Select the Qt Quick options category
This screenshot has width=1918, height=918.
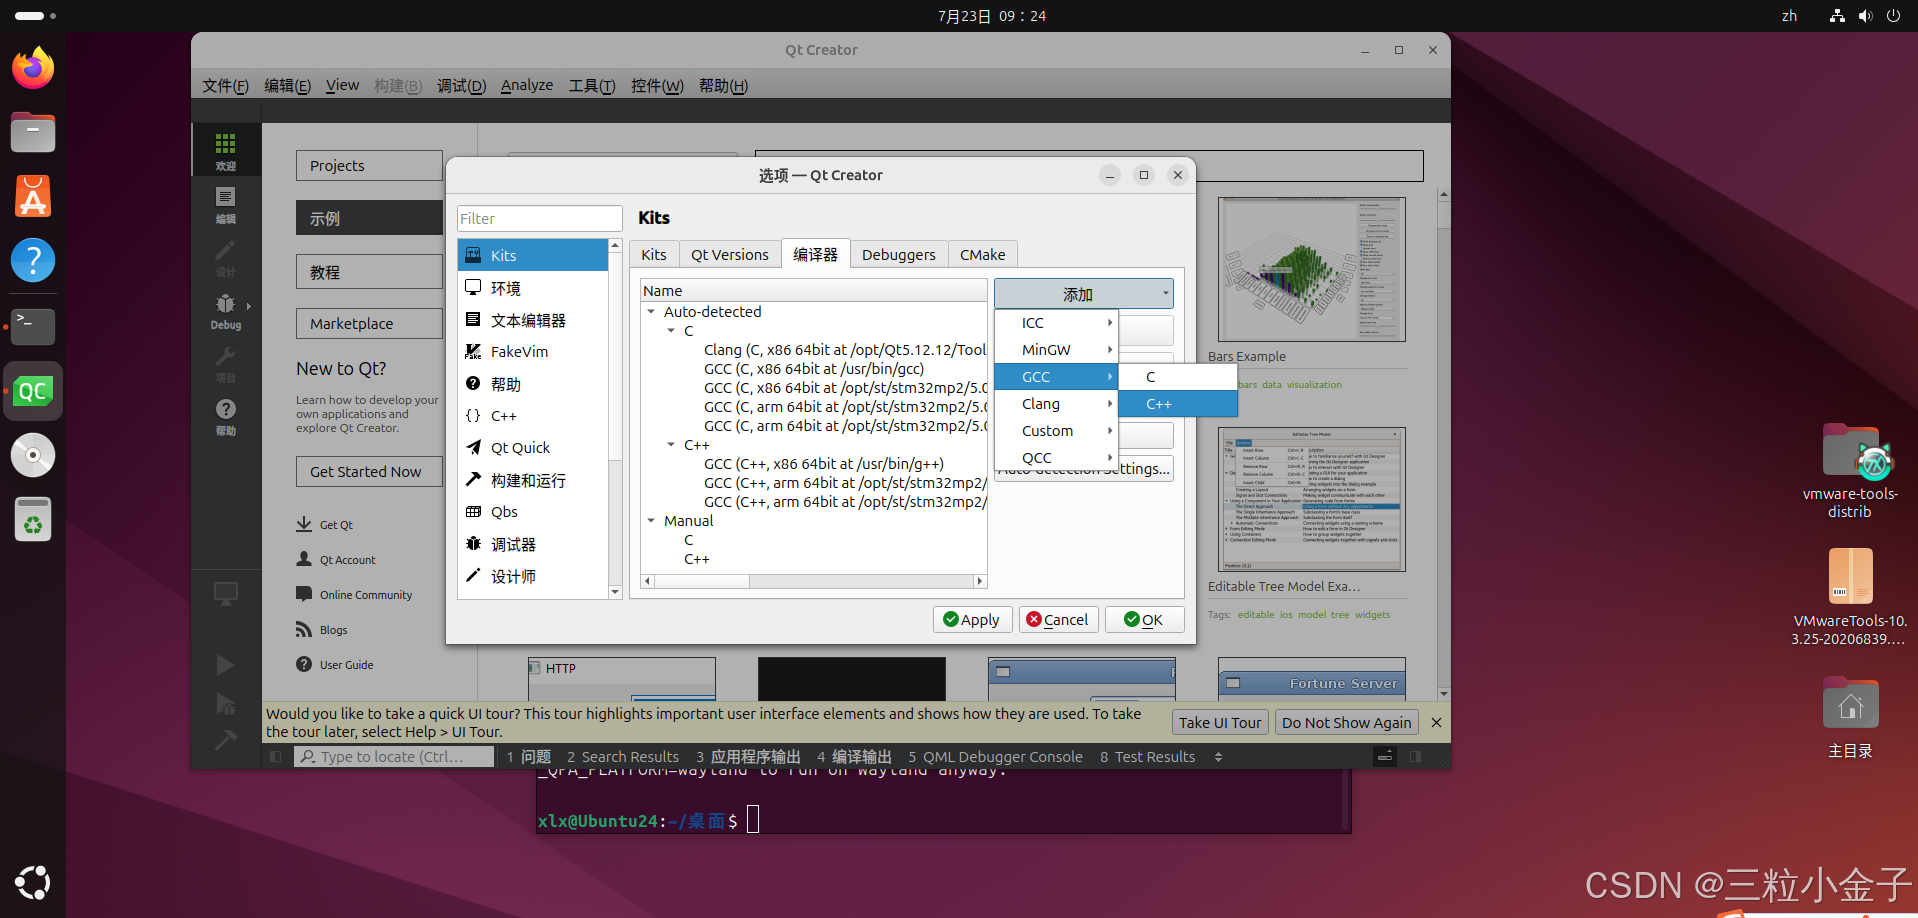[x=533, y=448]
